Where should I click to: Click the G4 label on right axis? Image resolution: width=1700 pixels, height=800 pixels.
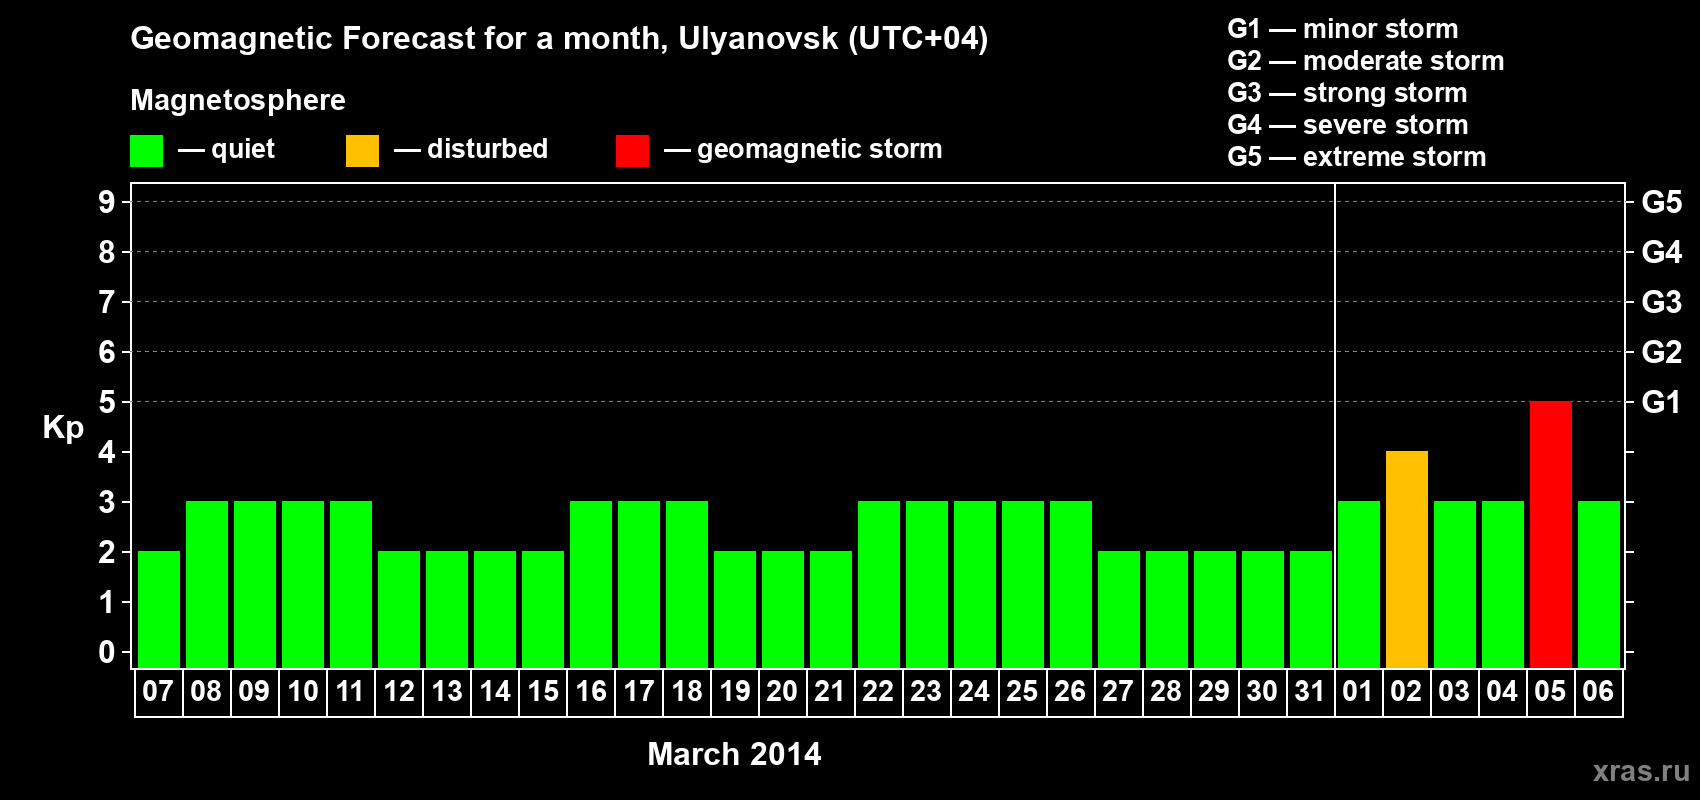(1661, 252)
